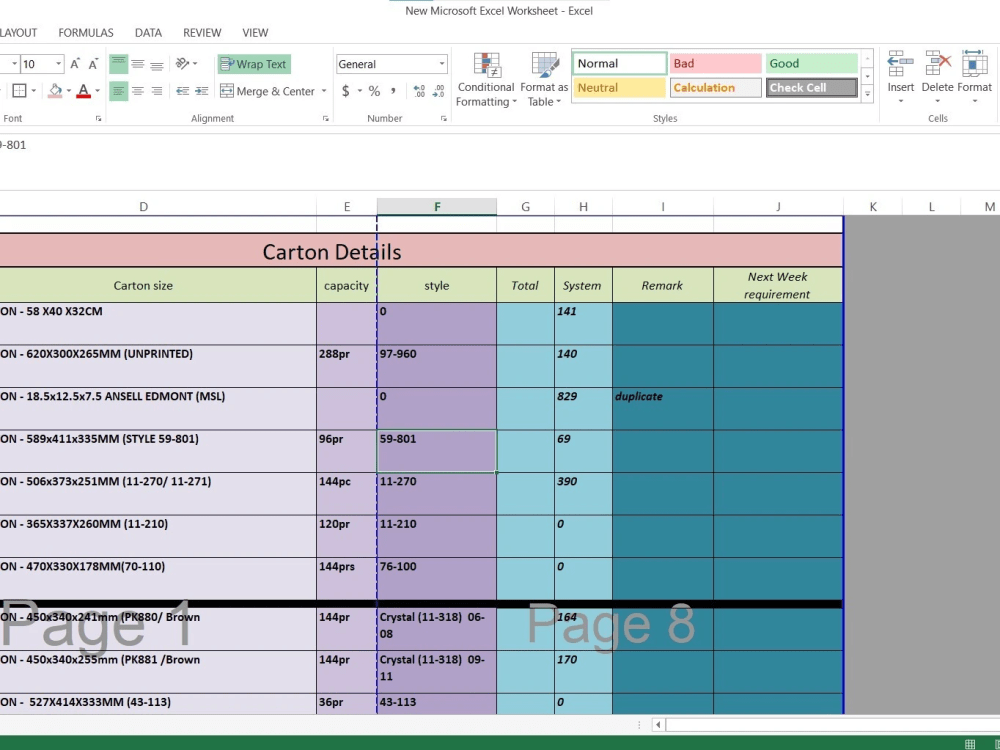Click the Orientation text rotation icon

[x=182, y=64]
